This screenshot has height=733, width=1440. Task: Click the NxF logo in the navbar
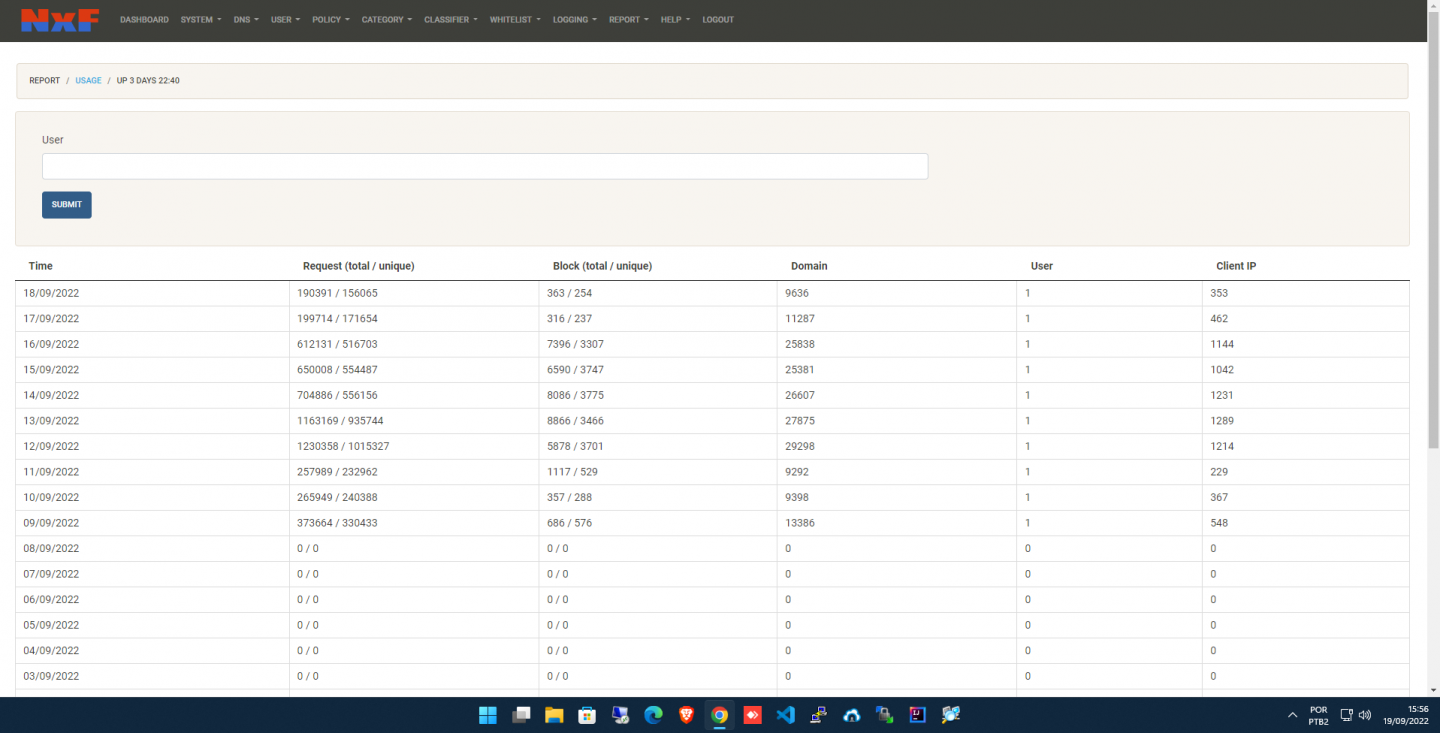click(60, 20)
